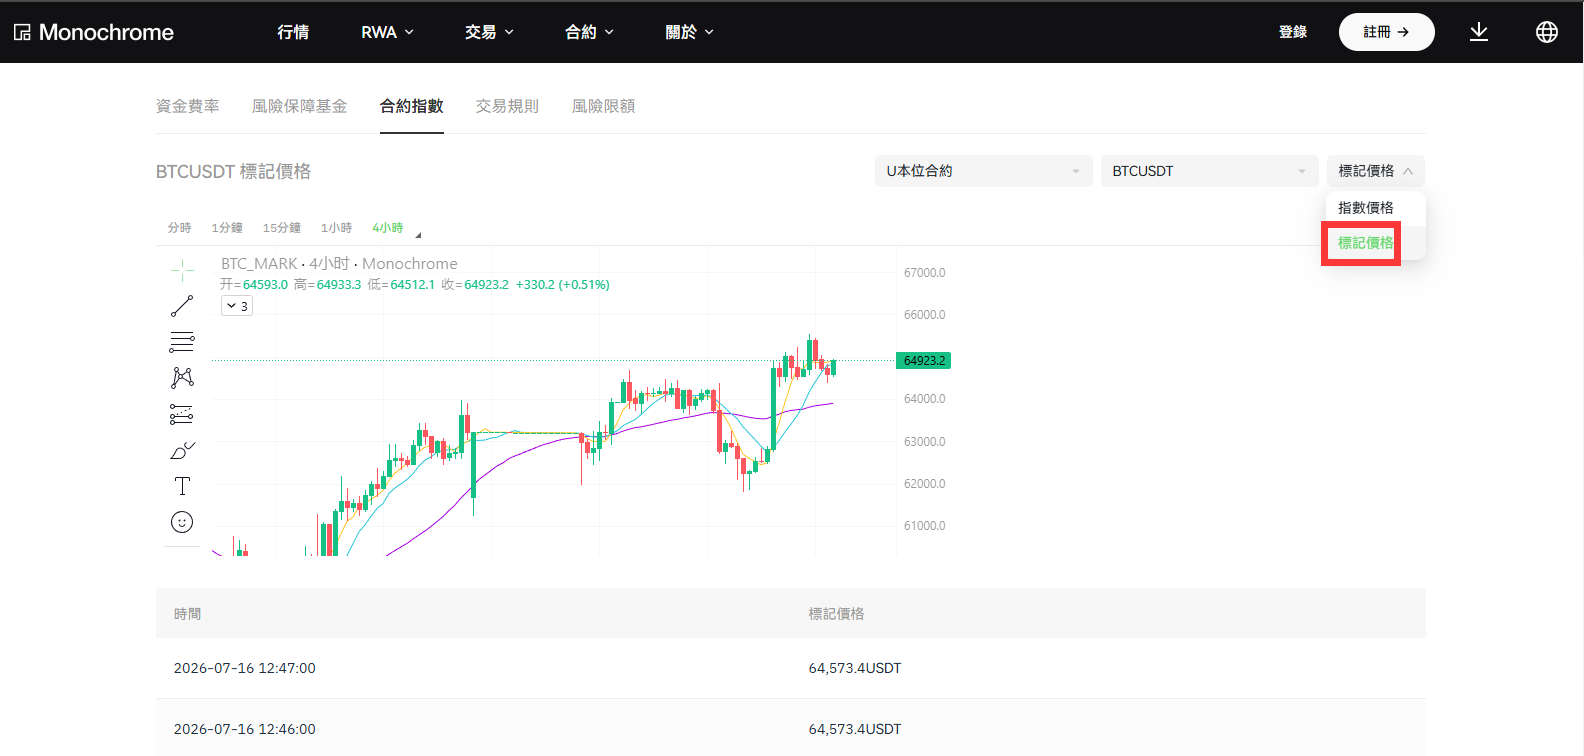1584x756 pixels.
Task: Click the 67000.0 price axis label
Action: [924, 273]
